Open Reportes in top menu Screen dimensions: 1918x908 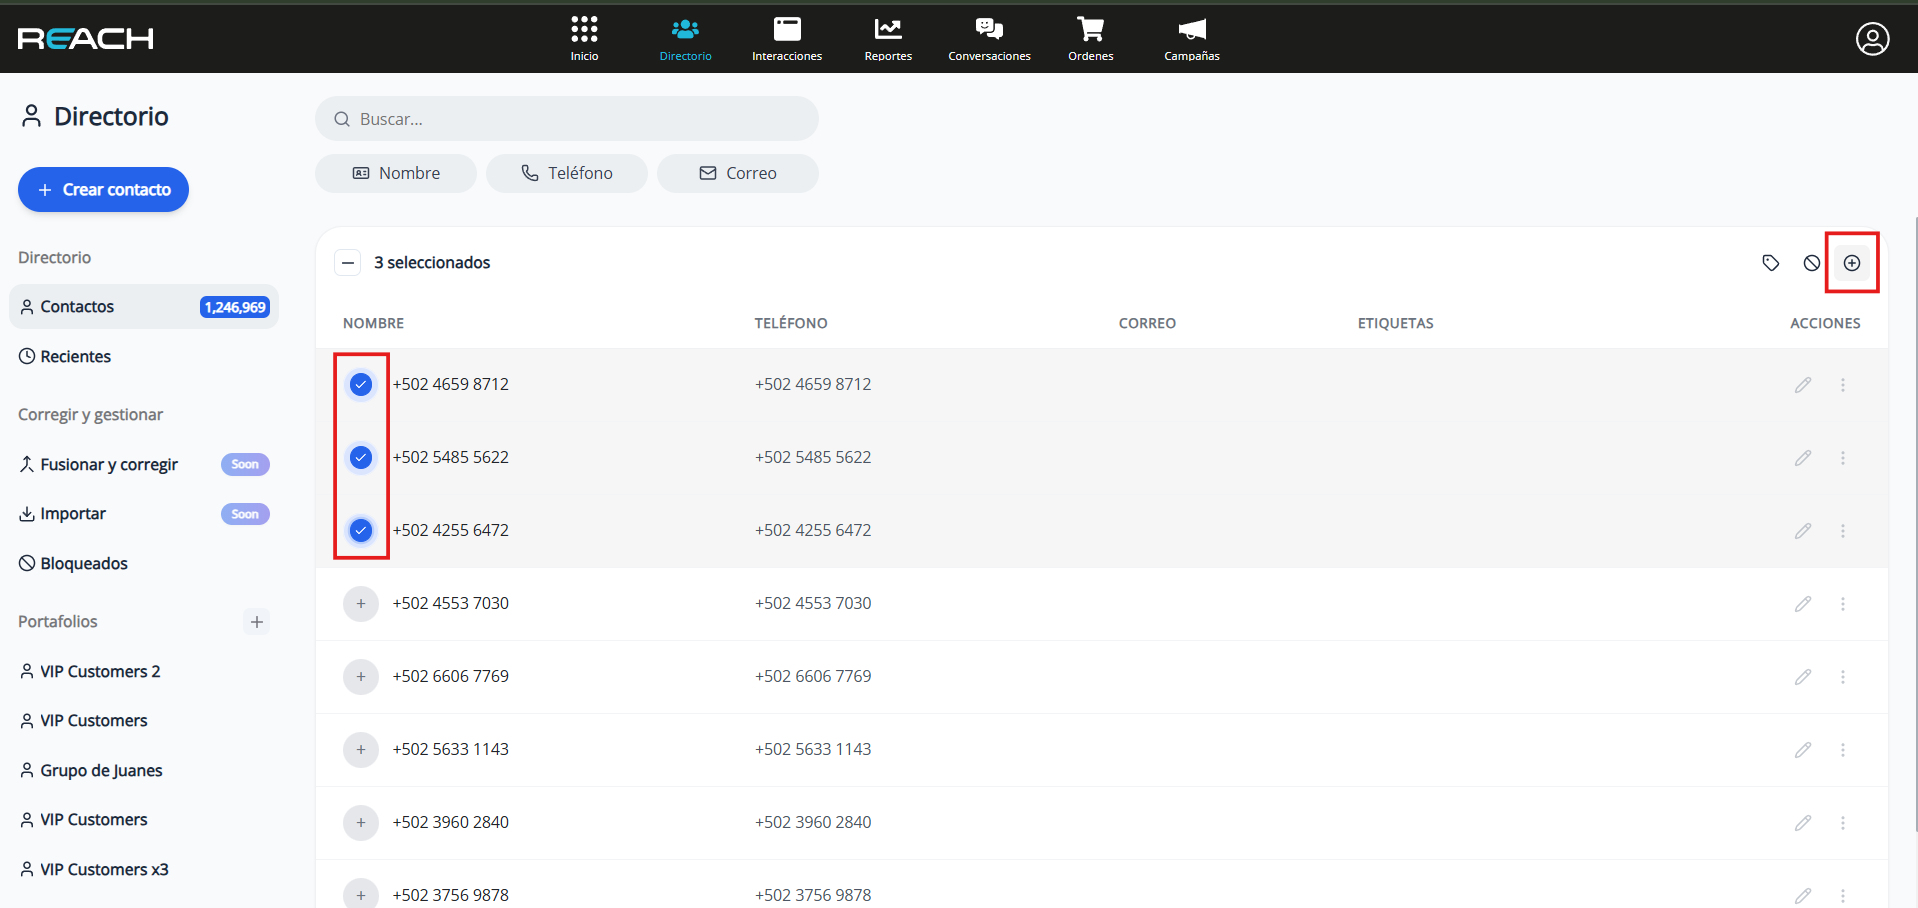point(888,39)
